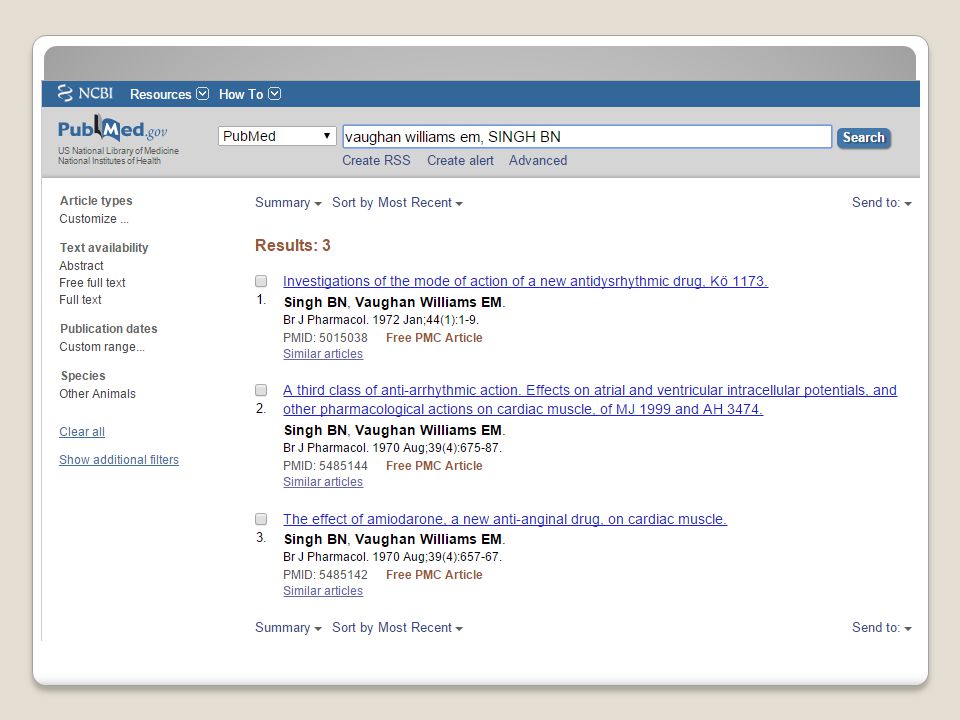Screen dimensions: 960x720
Task: Click Create RSS link
Action: pos(376,160)
